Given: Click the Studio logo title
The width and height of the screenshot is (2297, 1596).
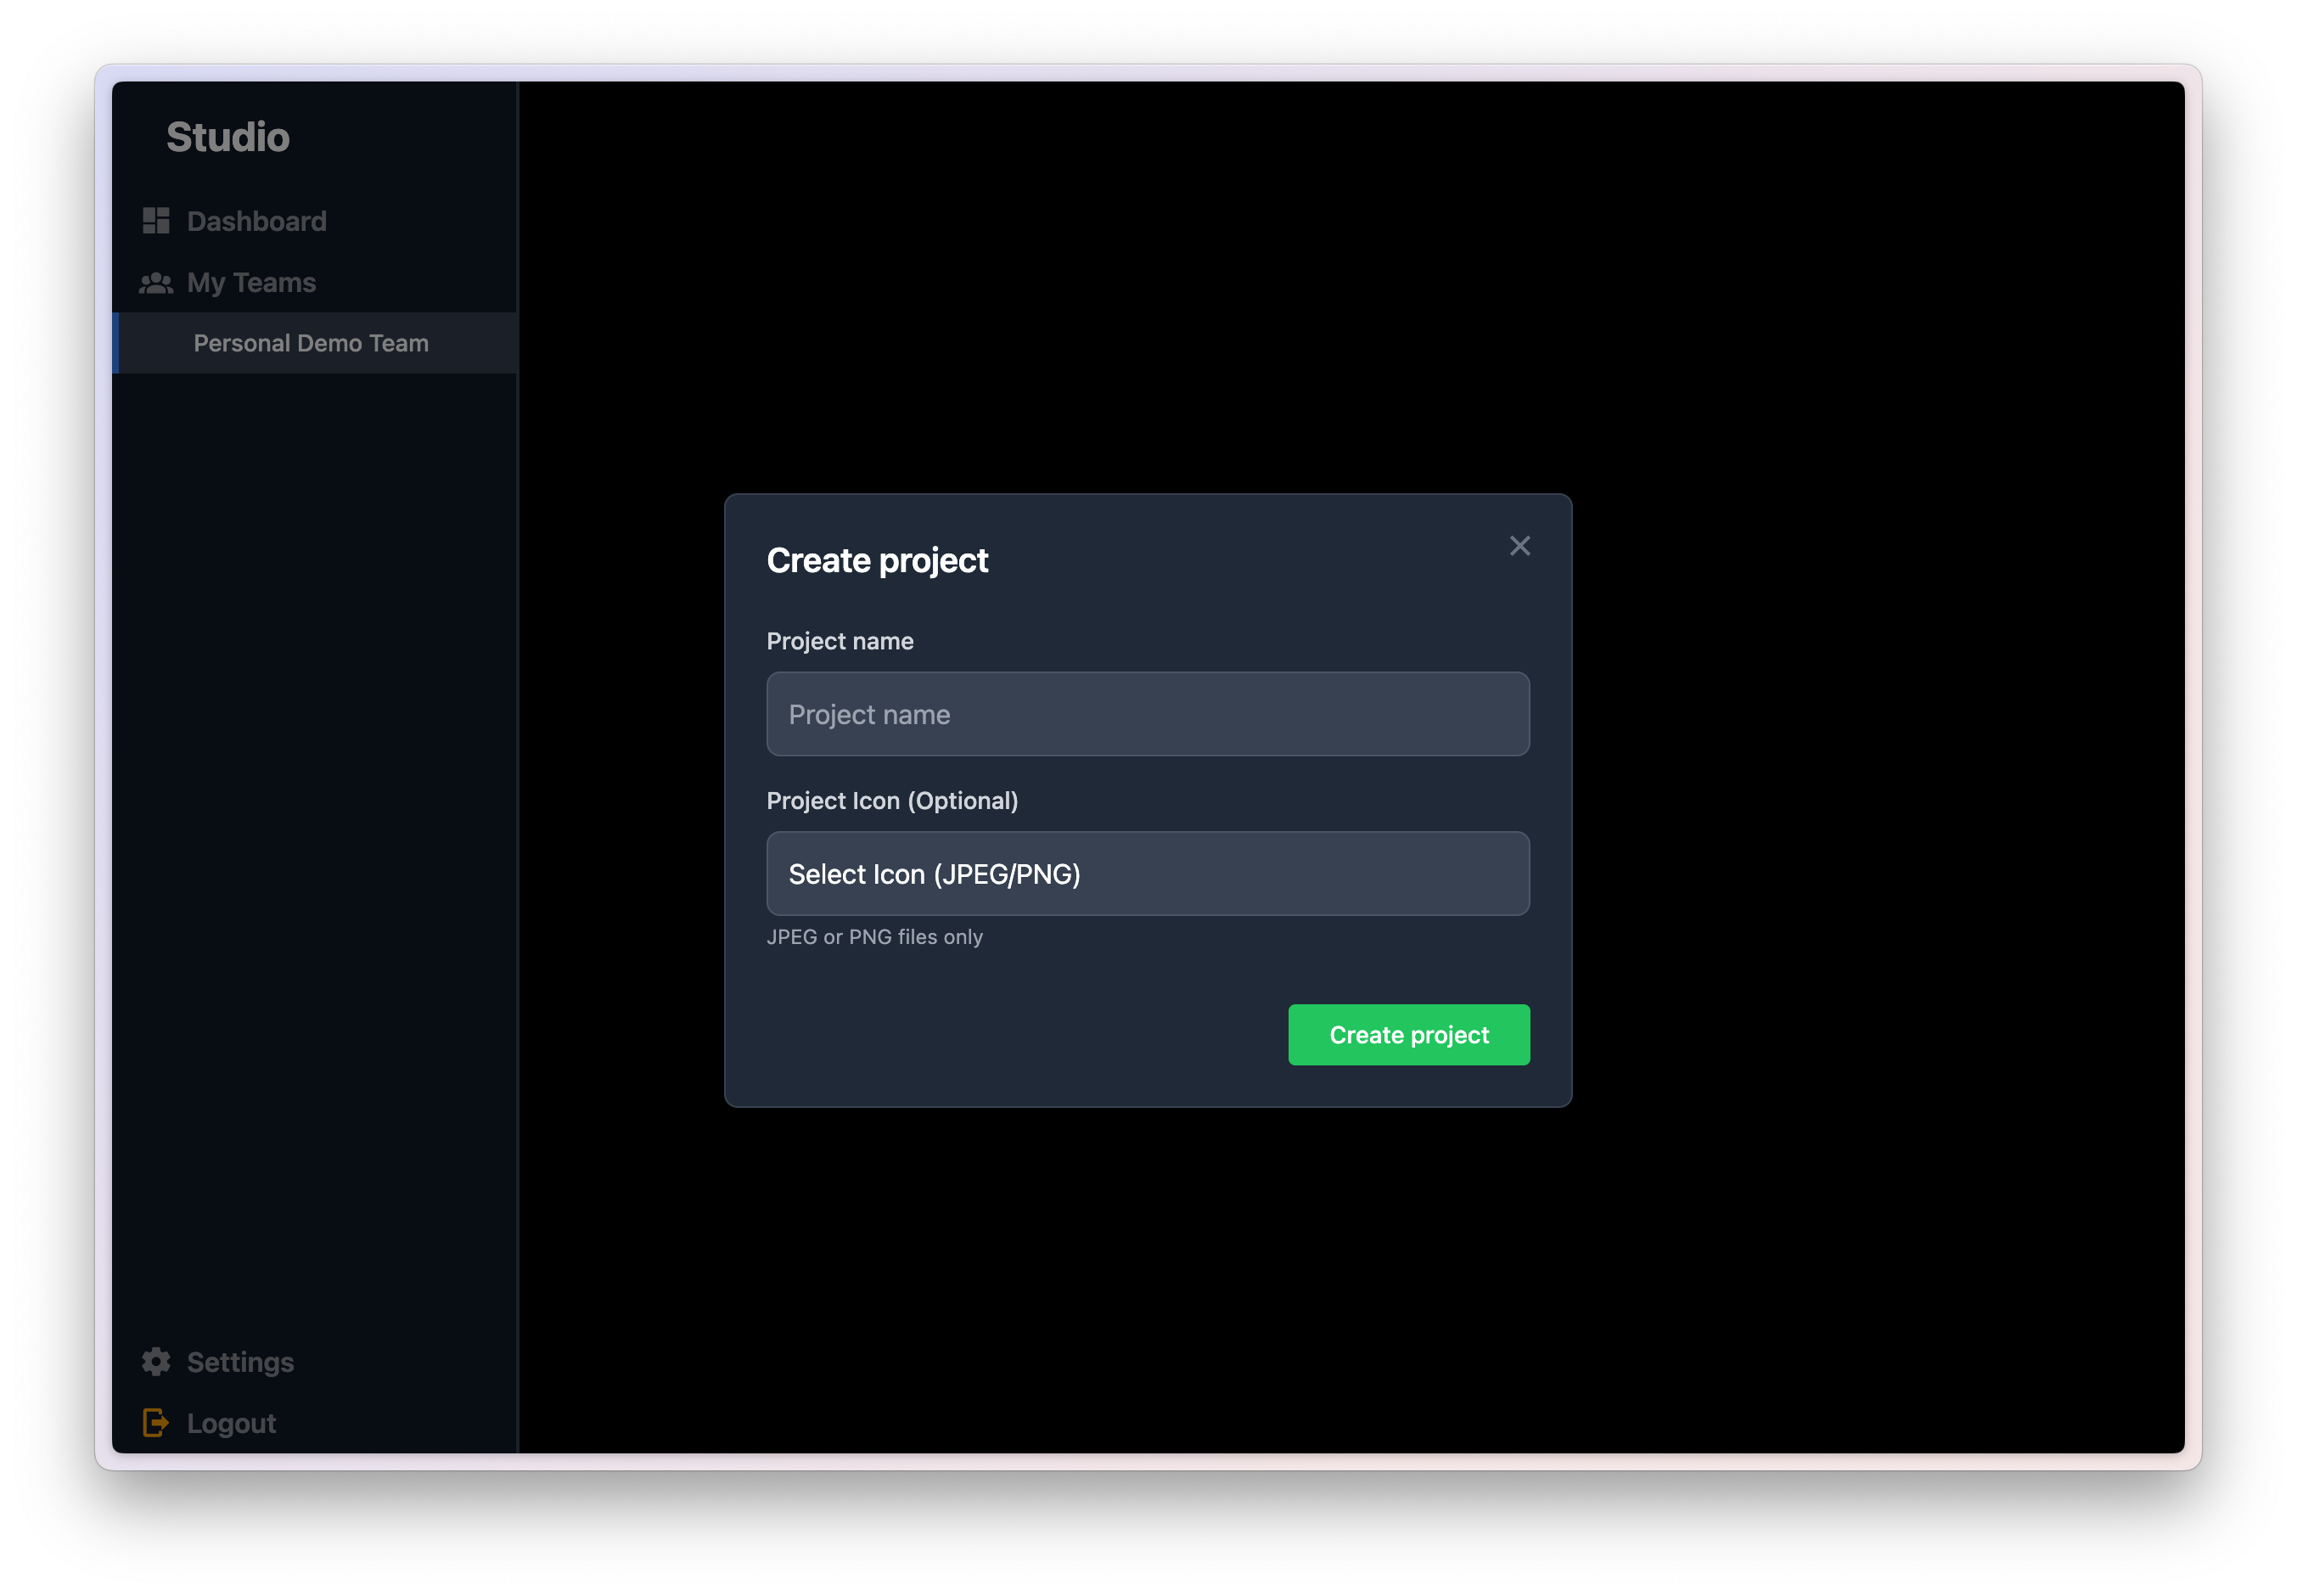Looking at the screenshot, I should (228, 138).
